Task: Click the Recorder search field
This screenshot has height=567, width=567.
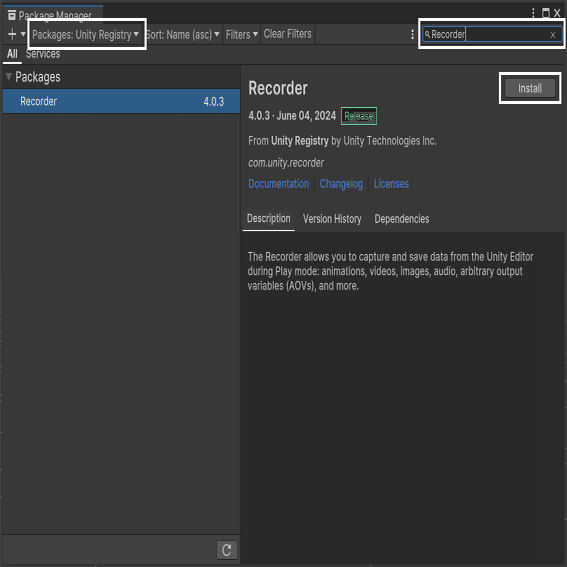Action: (492, 34)
